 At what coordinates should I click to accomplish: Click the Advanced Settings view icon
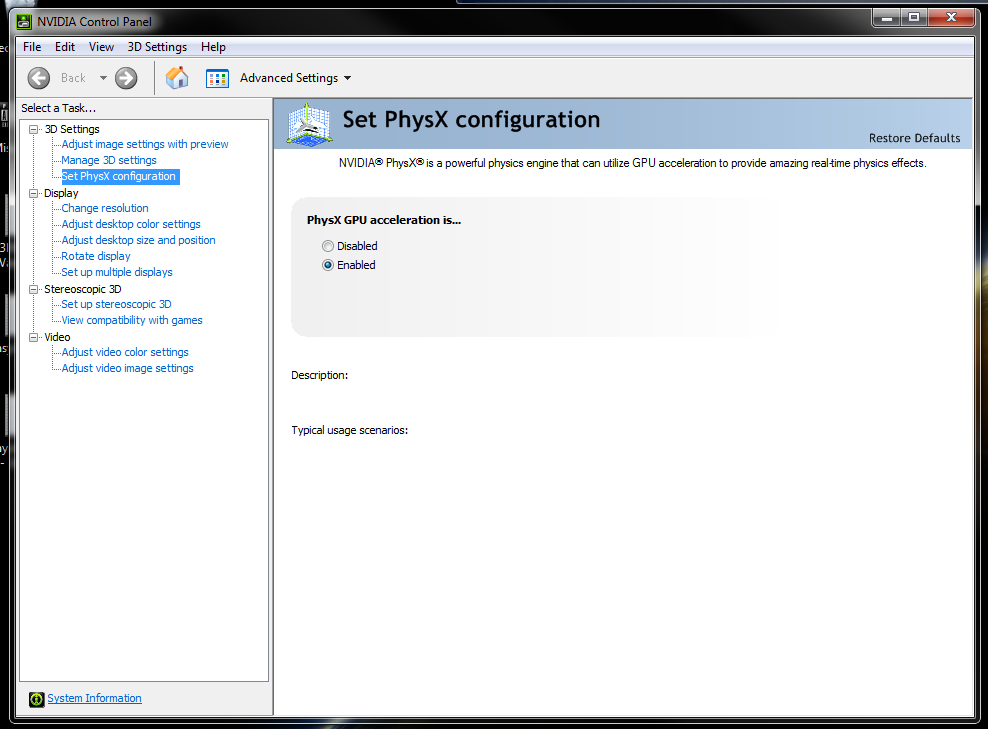(217, 78)
